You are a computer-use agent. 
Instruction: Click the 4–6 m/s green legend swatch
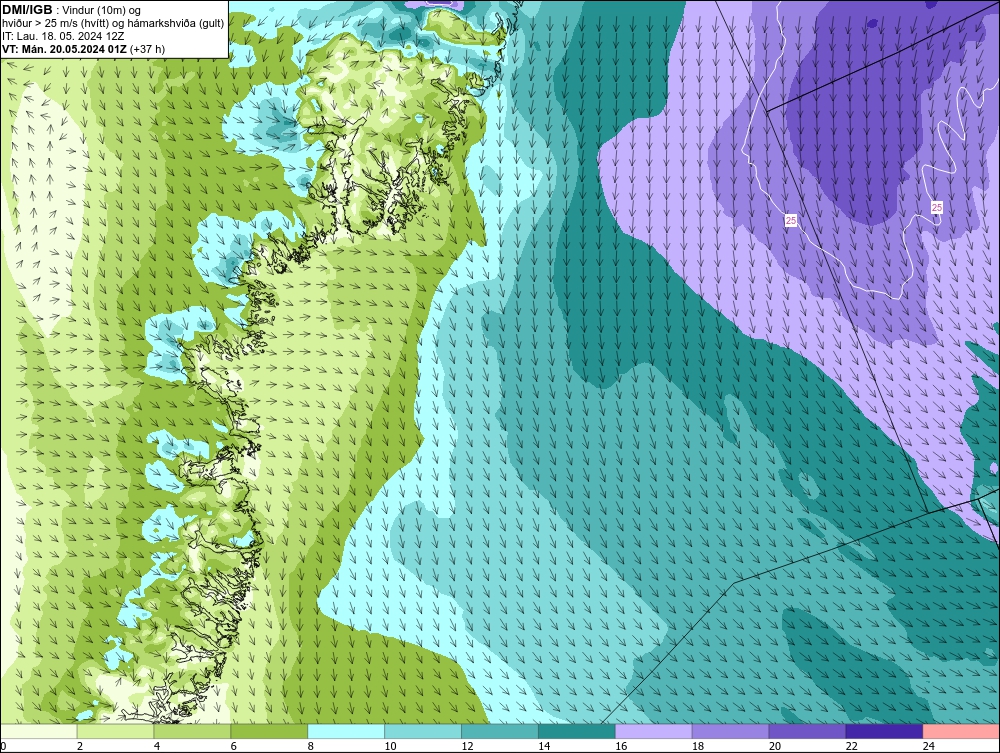(192, 731)
